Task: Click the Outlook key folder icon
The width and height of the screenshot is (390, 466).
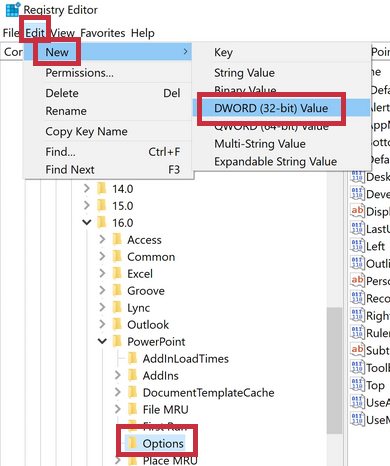Action: [x=117, y=325]
